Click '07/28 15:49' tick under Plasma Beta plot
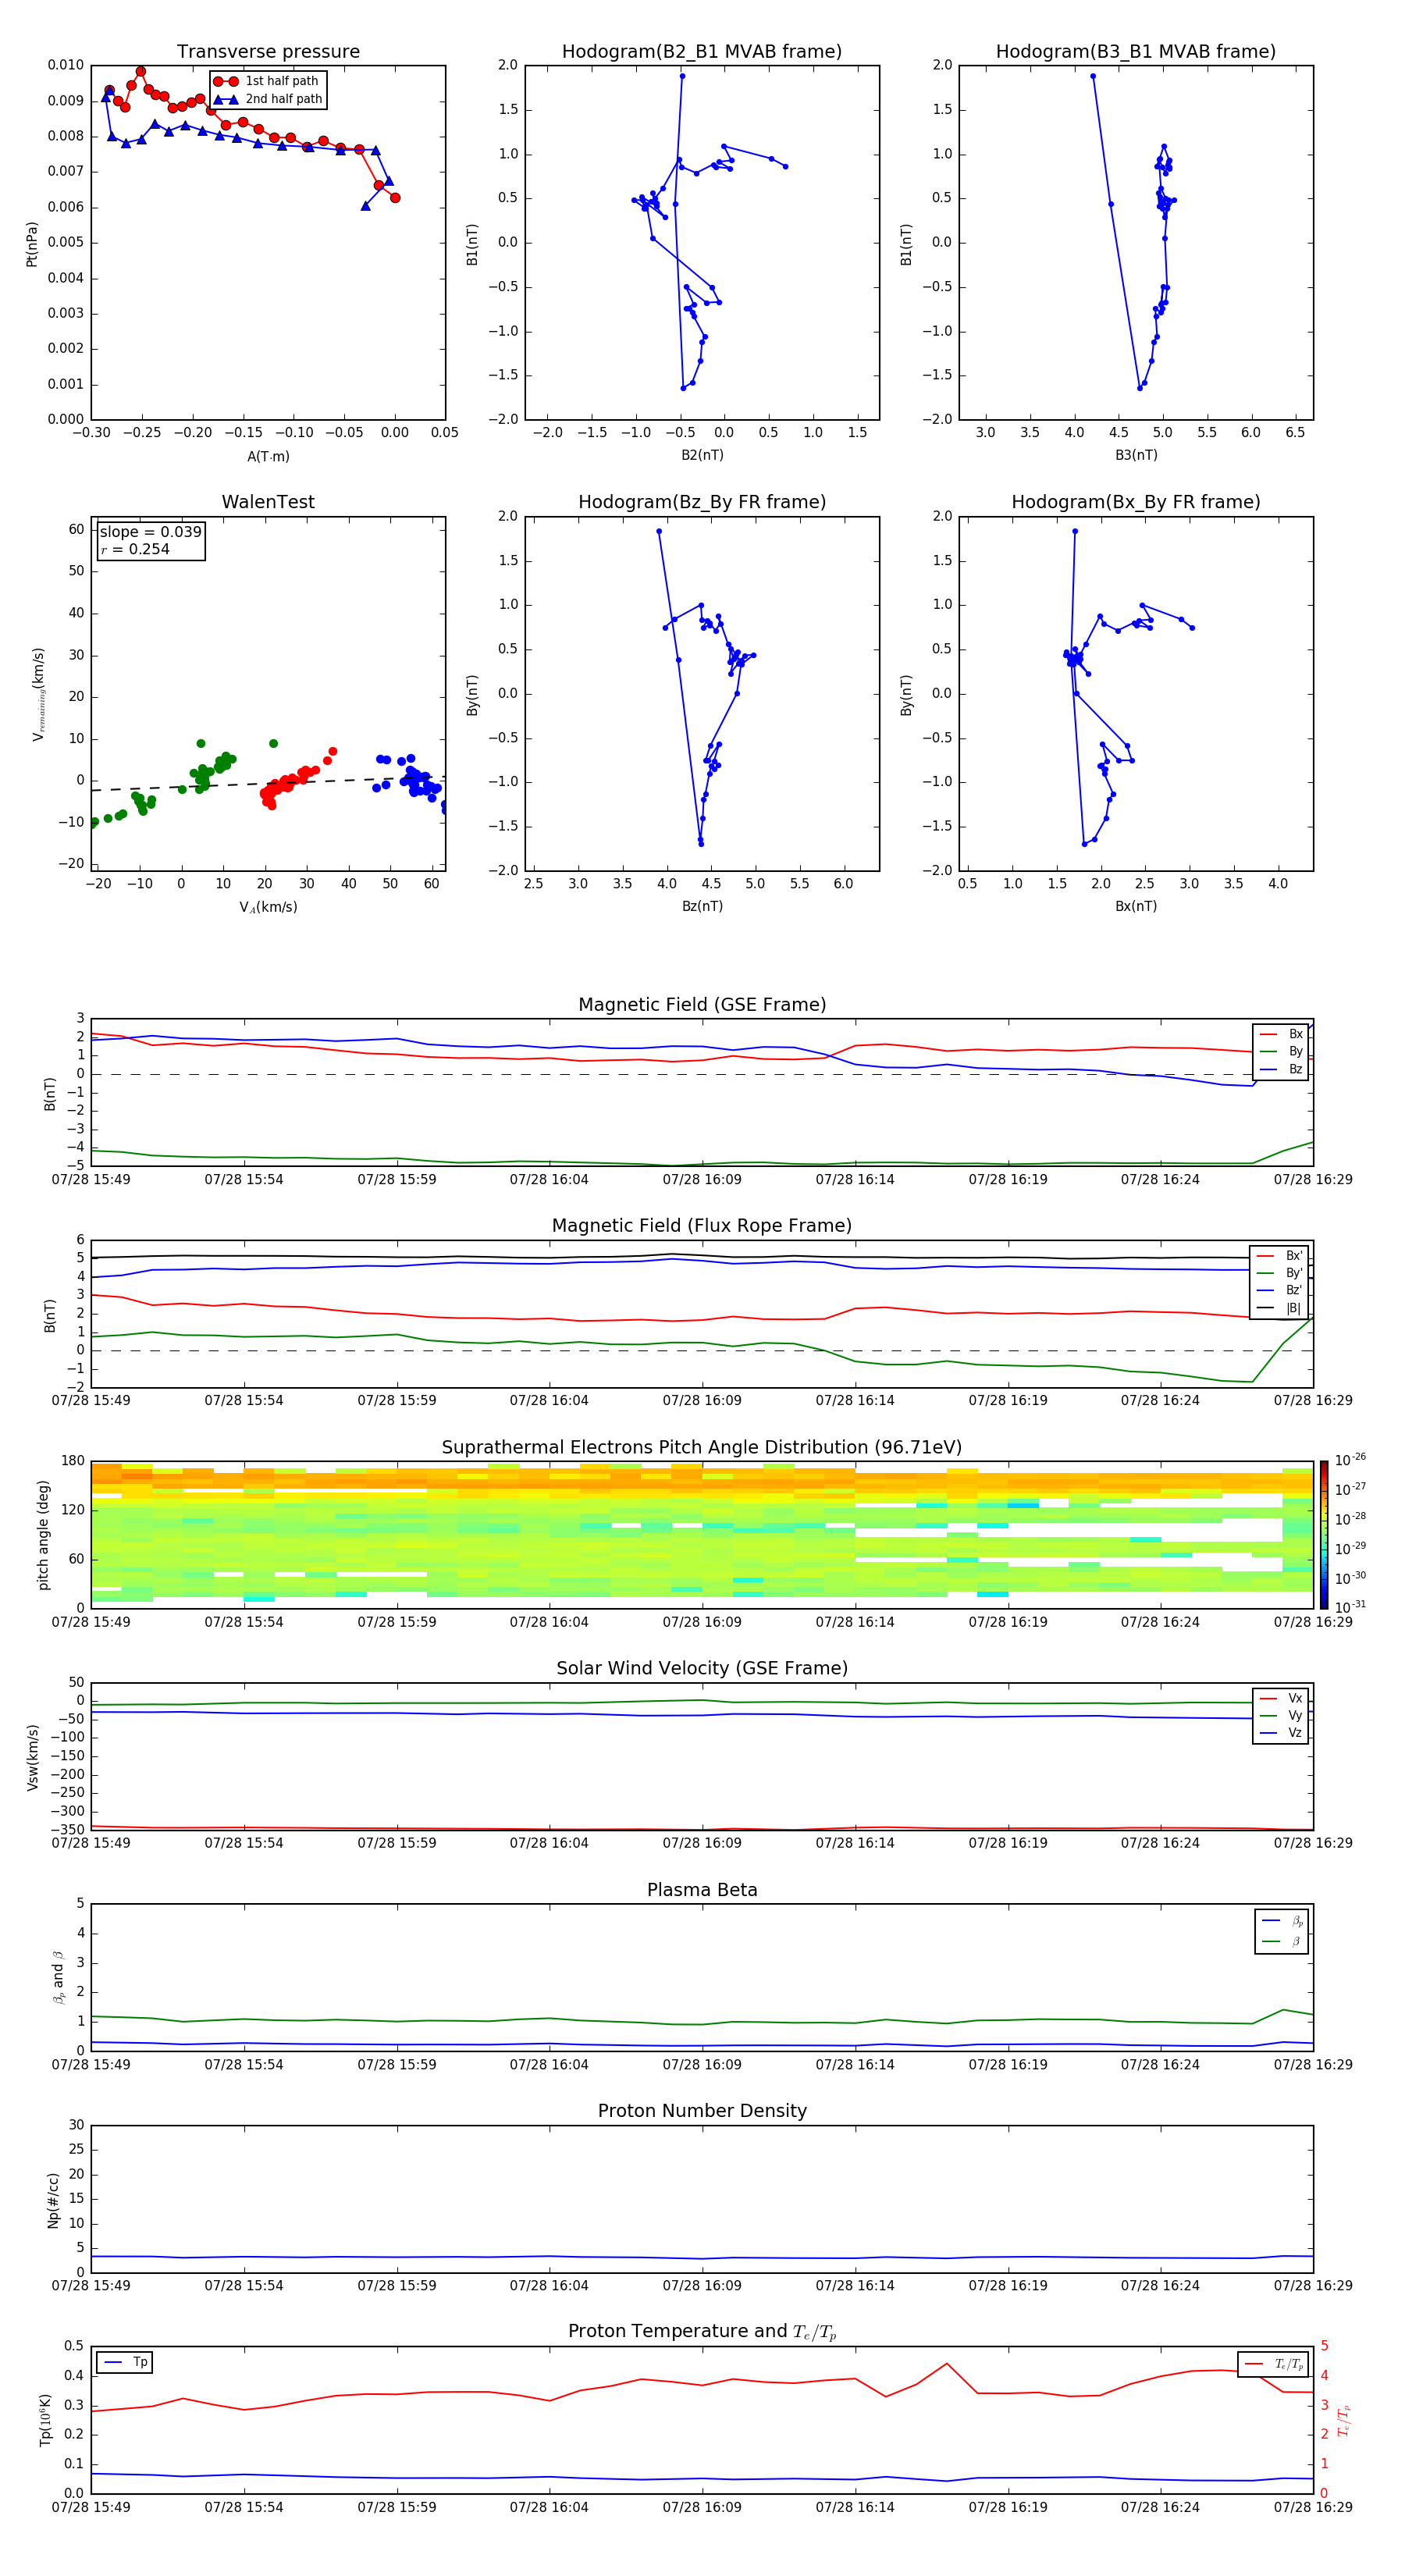The image size is (1405, 2576). pyautogui.click(x=91, y=2064)
